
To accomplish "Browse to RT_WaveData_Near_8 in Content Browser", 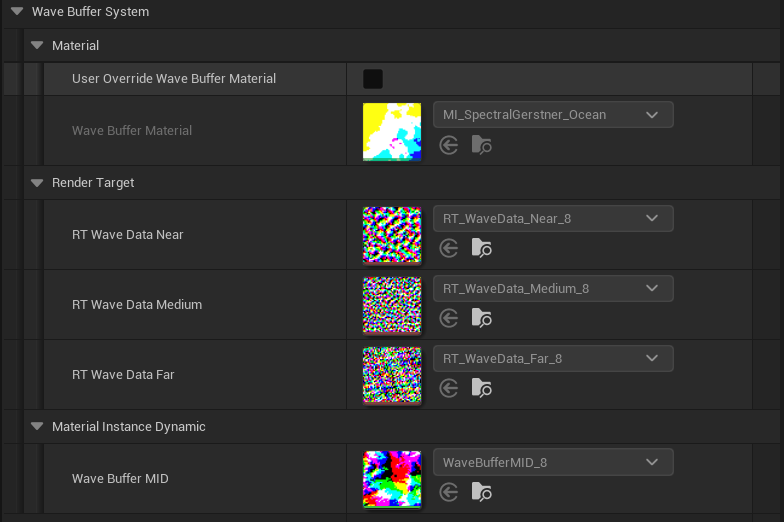I will [x=481, y=248].
